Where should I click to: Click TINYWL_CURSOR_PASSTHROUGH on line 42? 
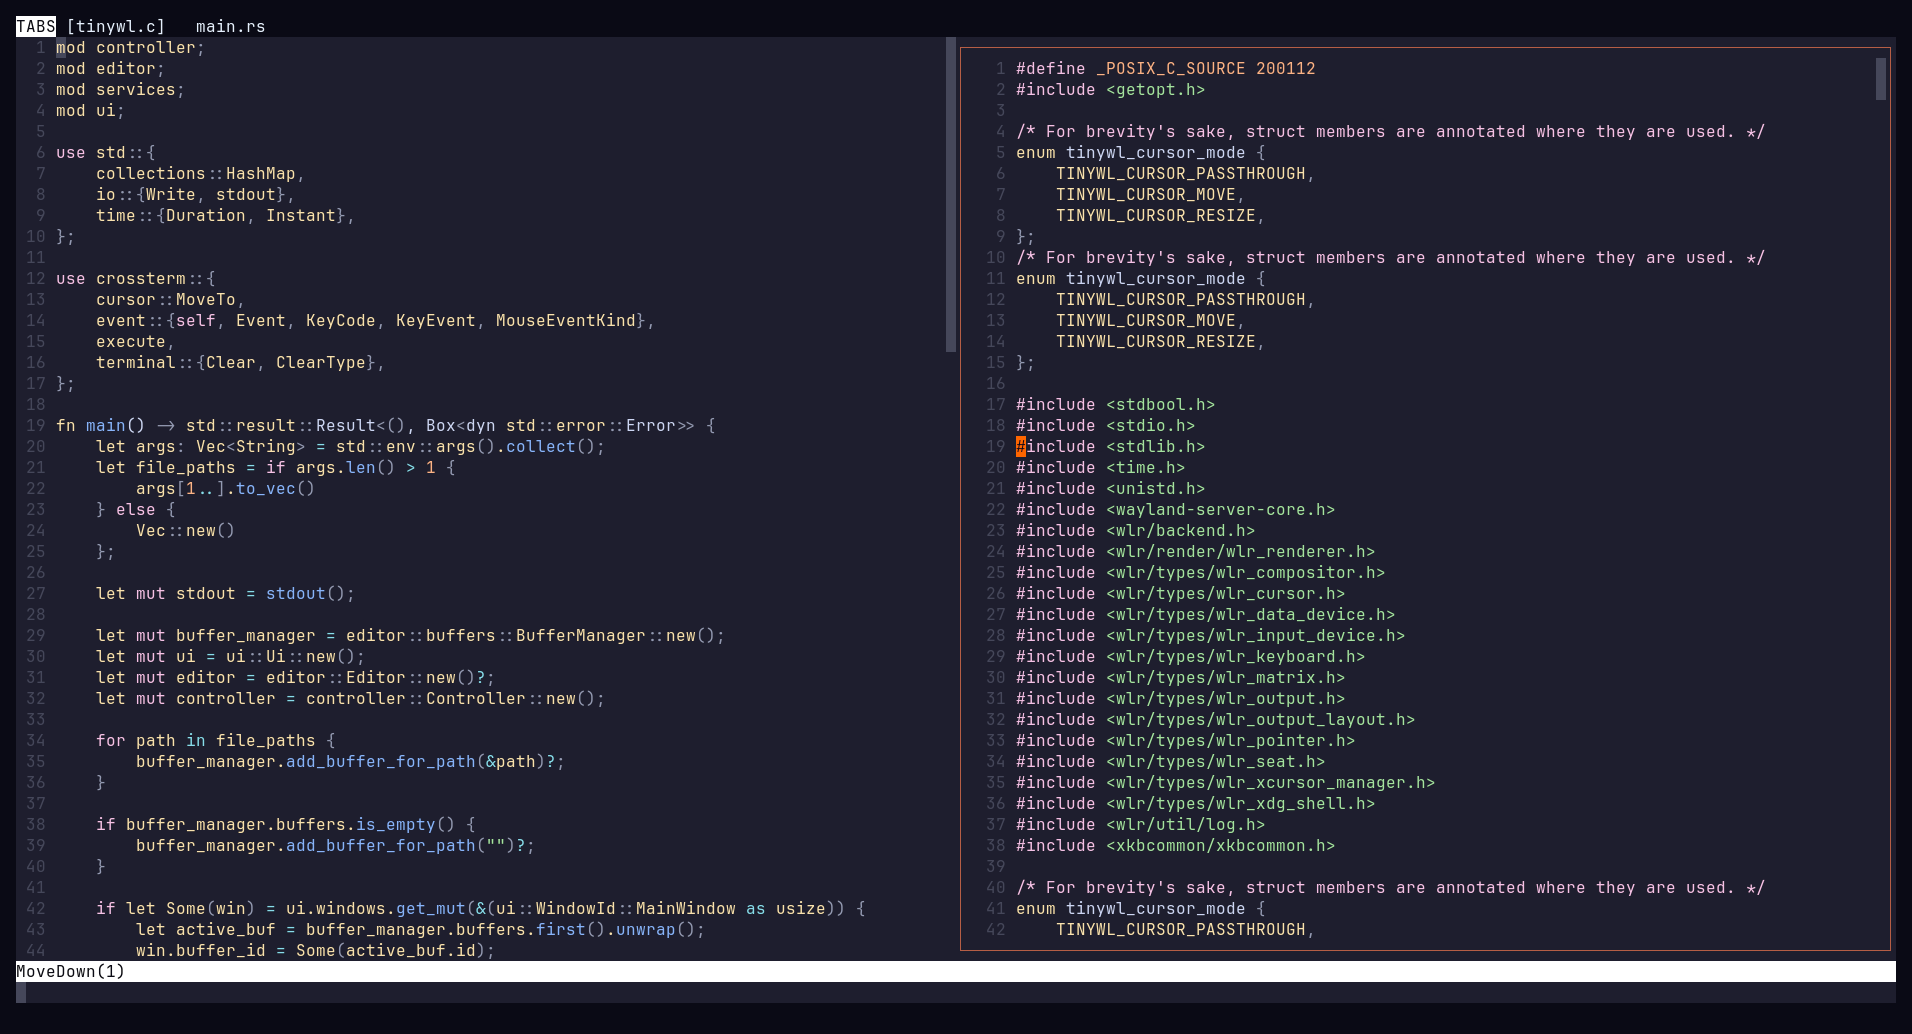point(1181,929)
